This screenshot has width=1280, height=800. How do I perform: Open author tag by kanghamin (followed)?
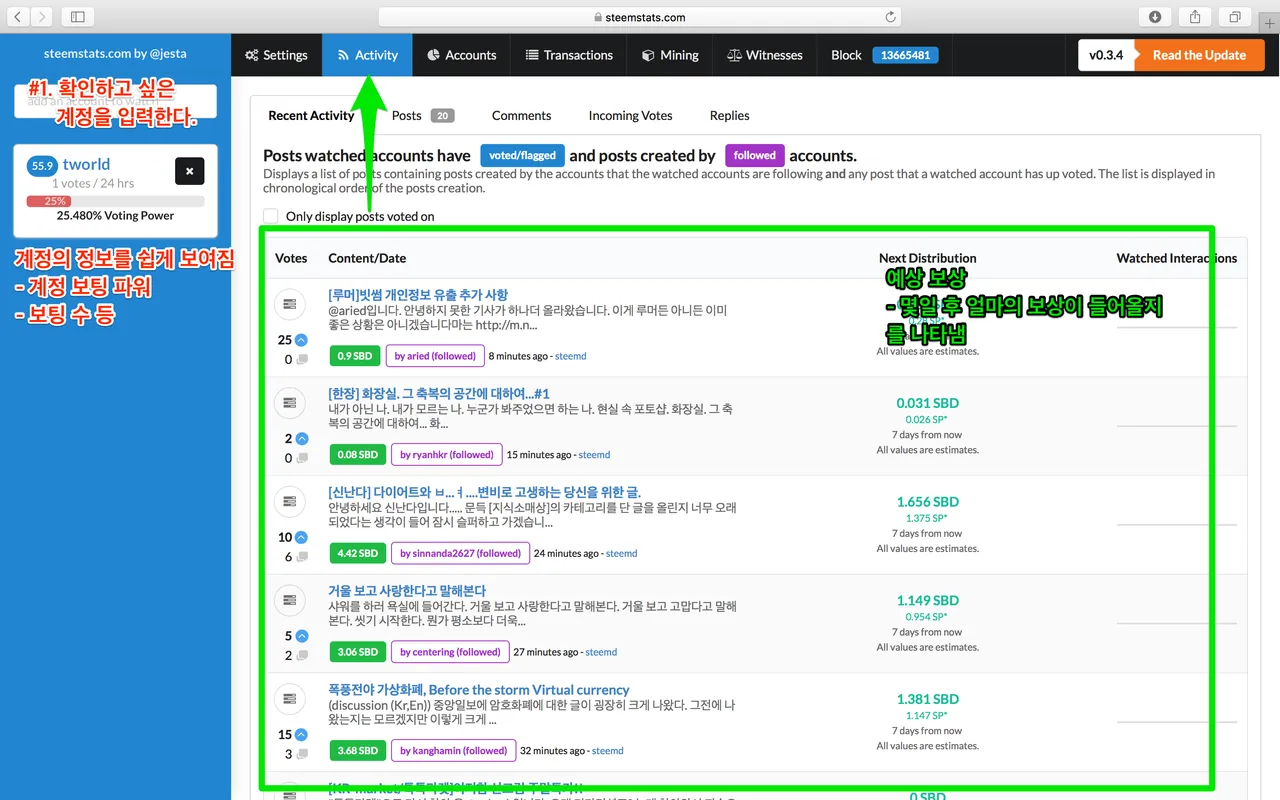453,751
